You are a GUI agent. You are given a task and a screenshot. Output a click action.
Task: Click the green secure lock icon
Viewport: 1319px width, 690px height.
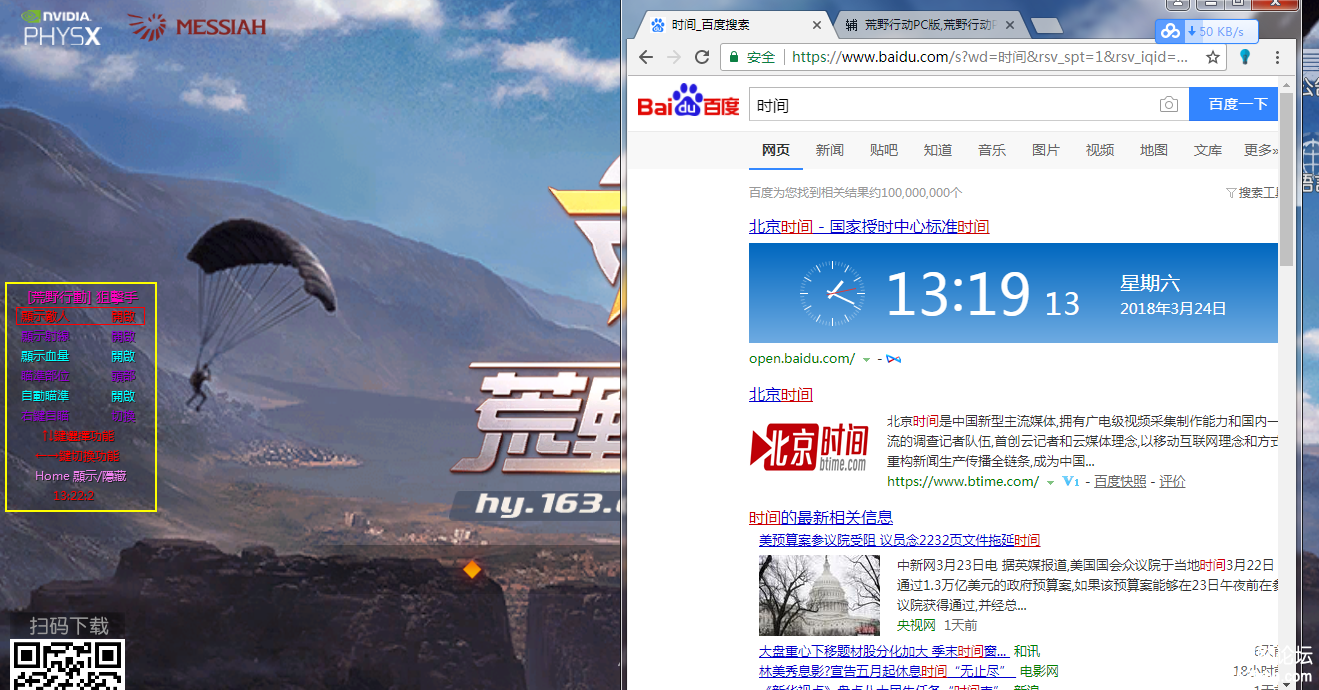click(x=734, y=57)
